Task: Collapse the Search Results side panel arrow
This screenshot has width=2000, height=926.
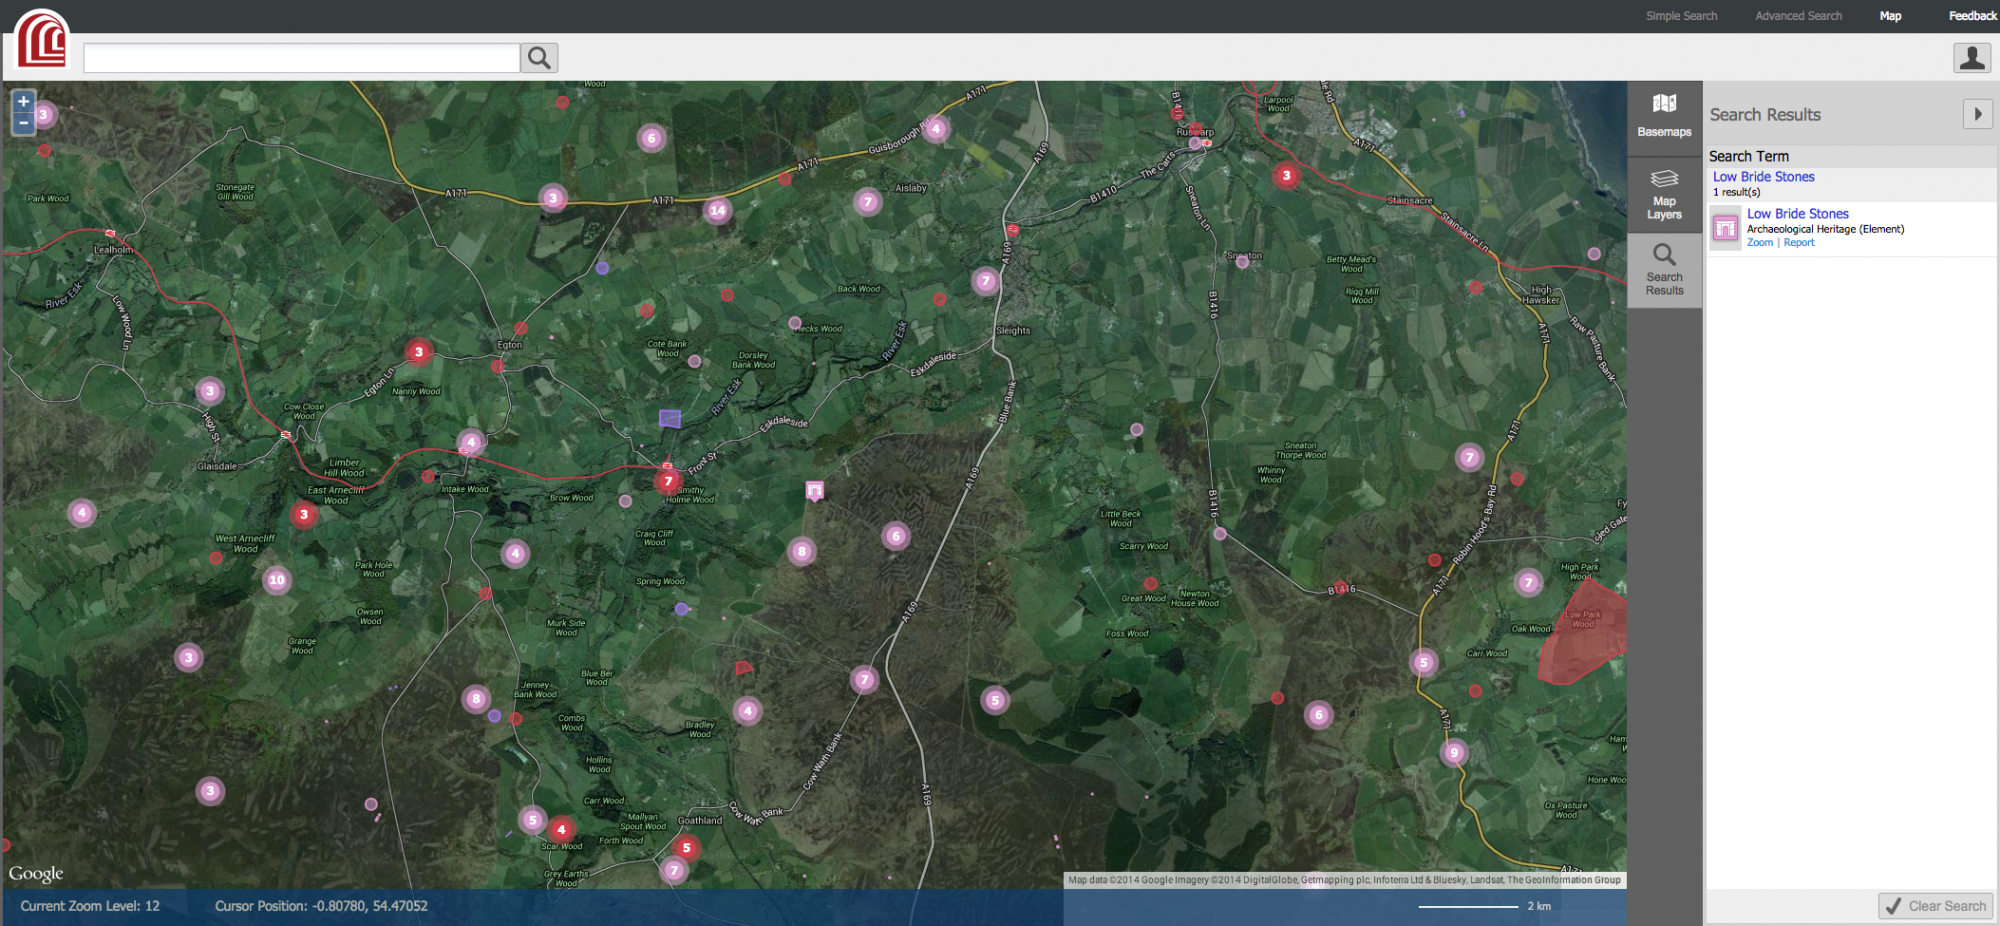Action: click(1977, 114)
